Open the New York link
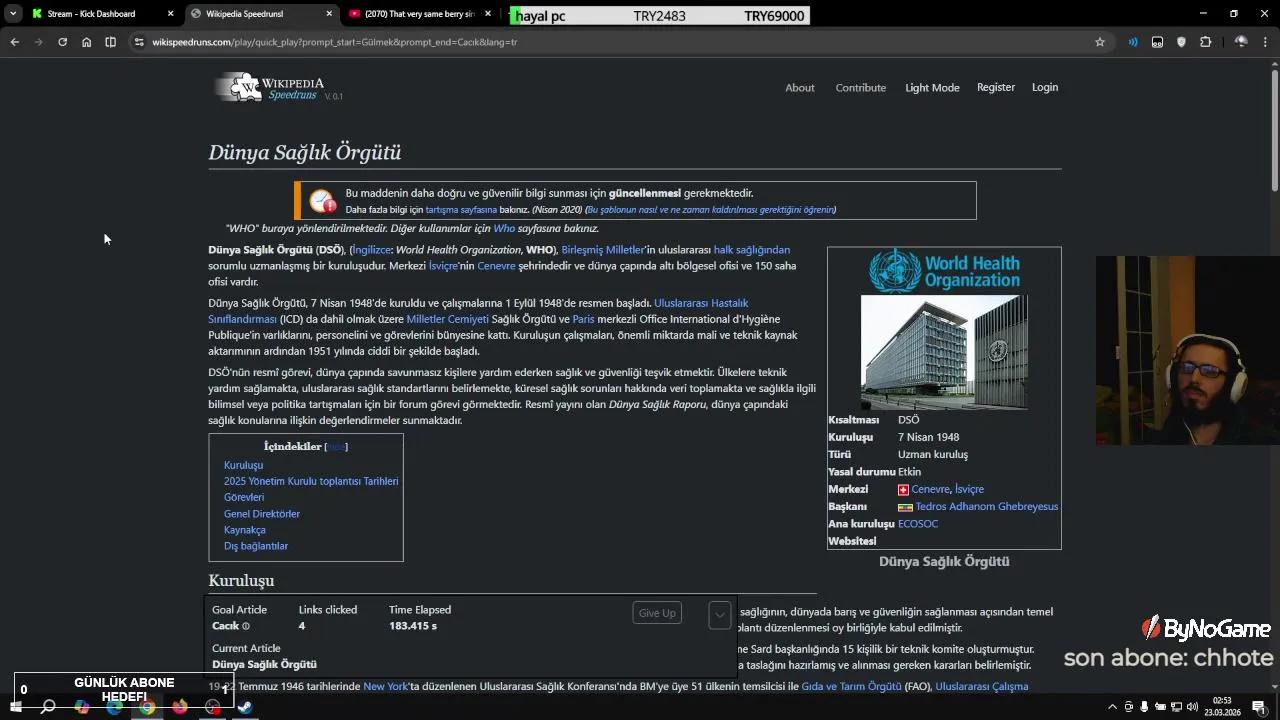 pyautogui.click(x=386, y=687)
